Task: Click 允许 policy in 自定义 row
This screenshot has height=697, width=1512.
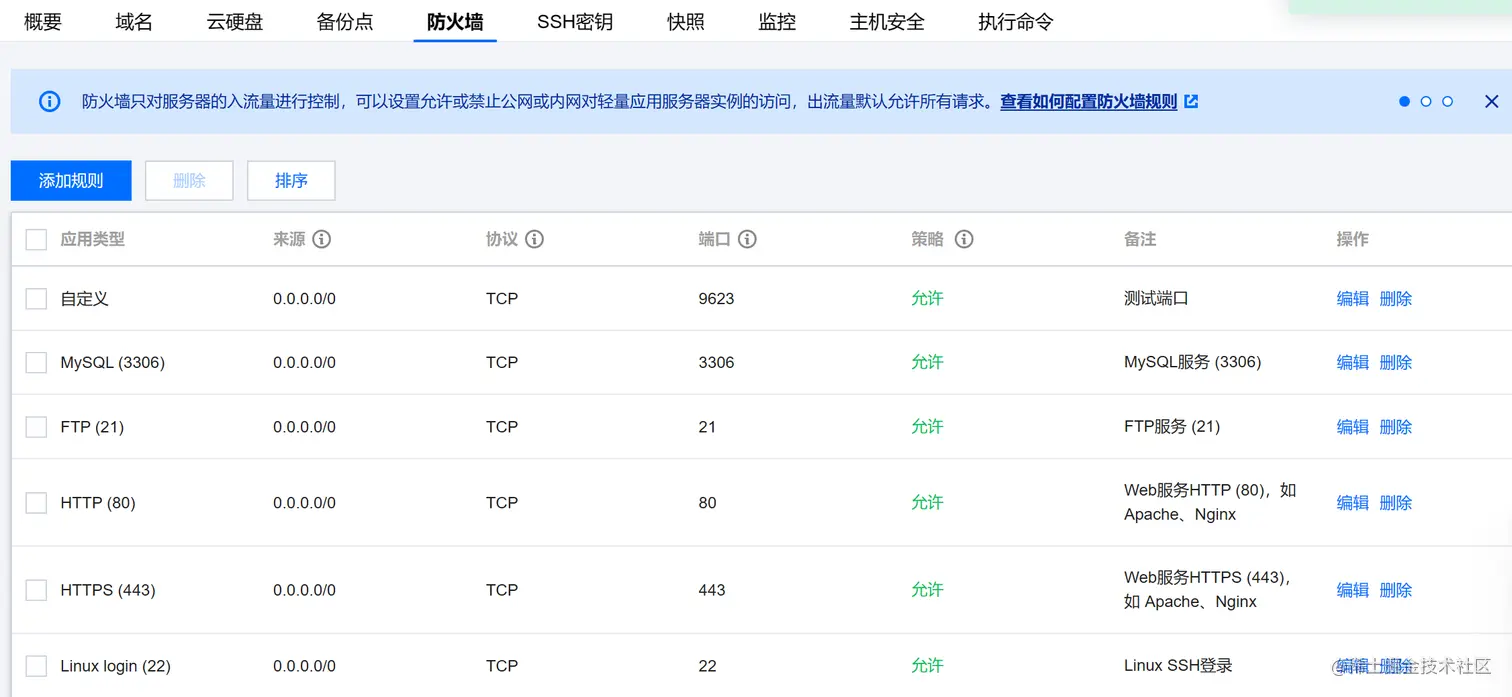Action: click(x=927, y=298)
